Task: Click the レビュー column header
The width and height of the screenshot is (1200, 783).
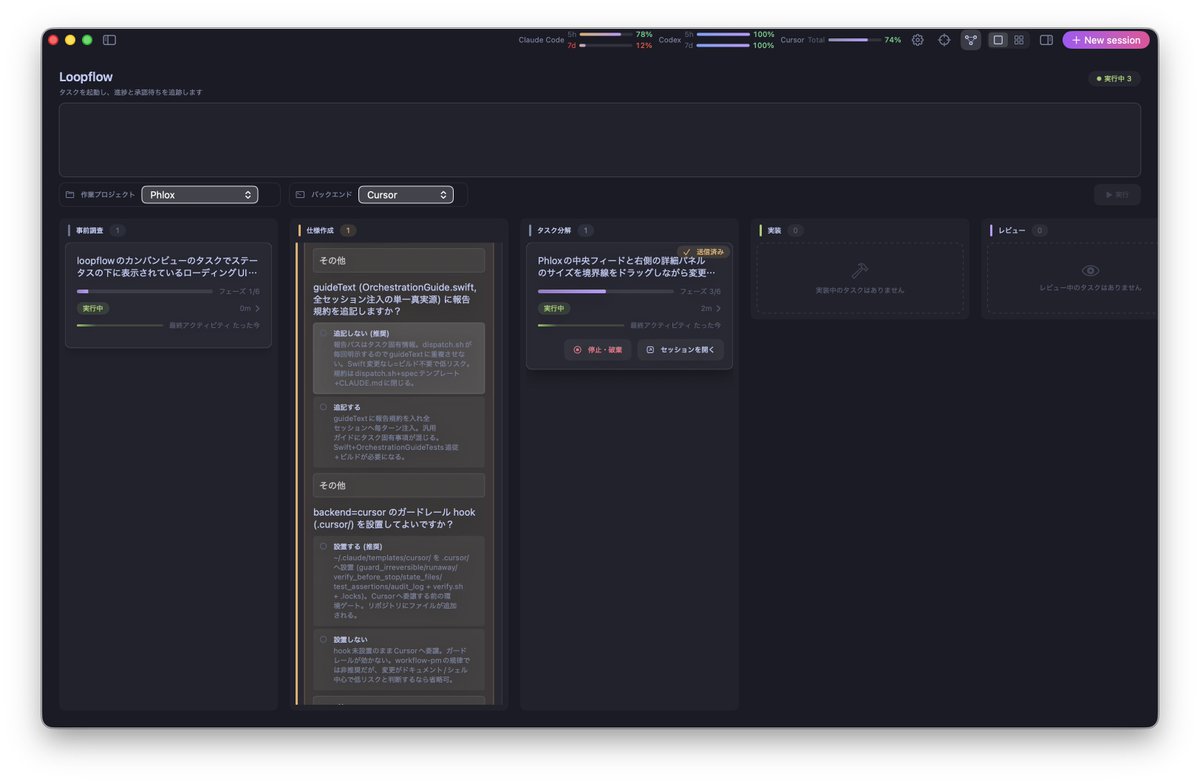Action: [x=1011, y=230]
